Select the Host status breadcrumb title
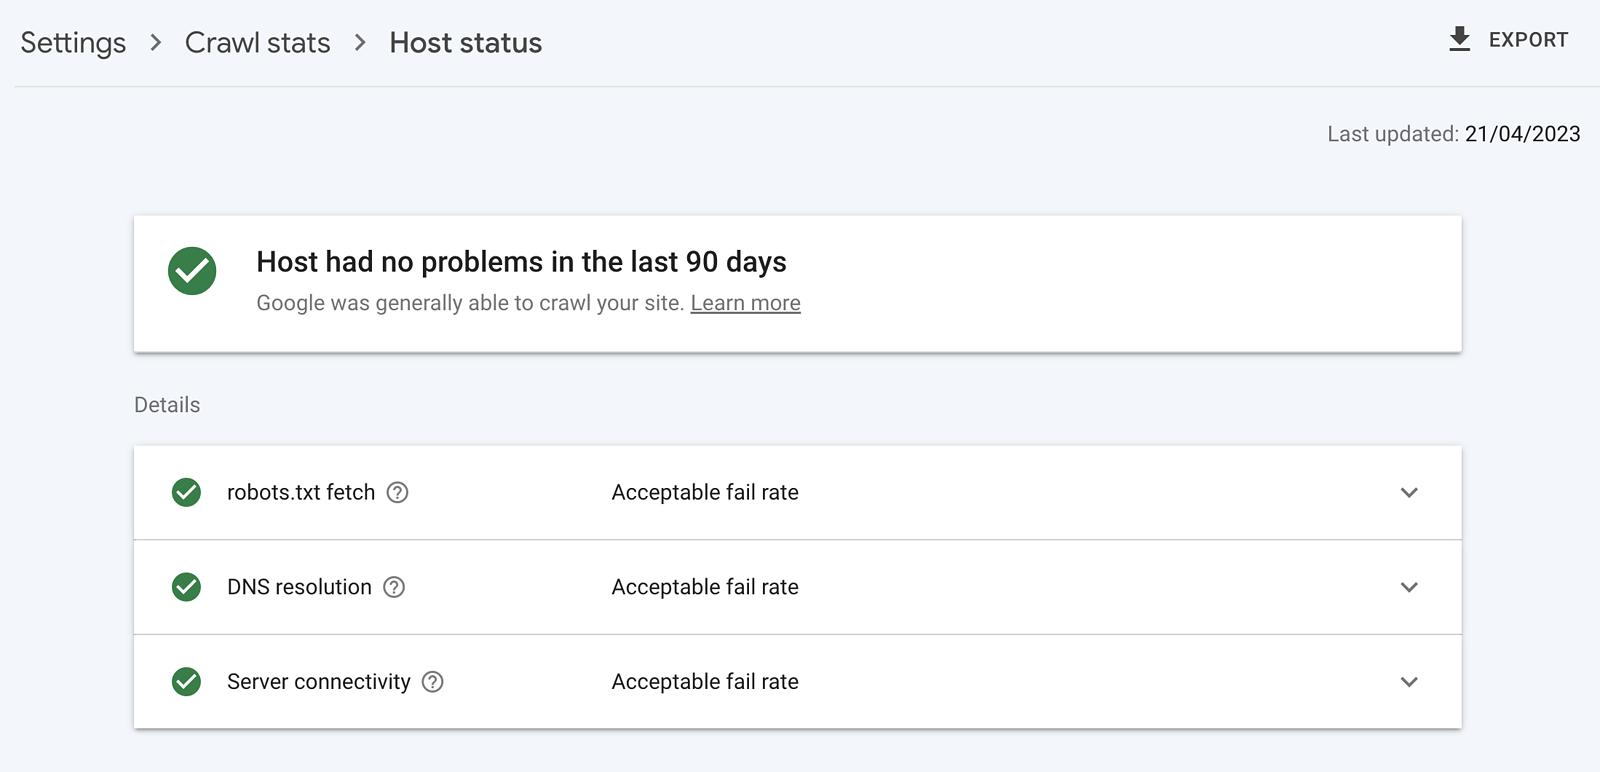 [x=465, y=43]
